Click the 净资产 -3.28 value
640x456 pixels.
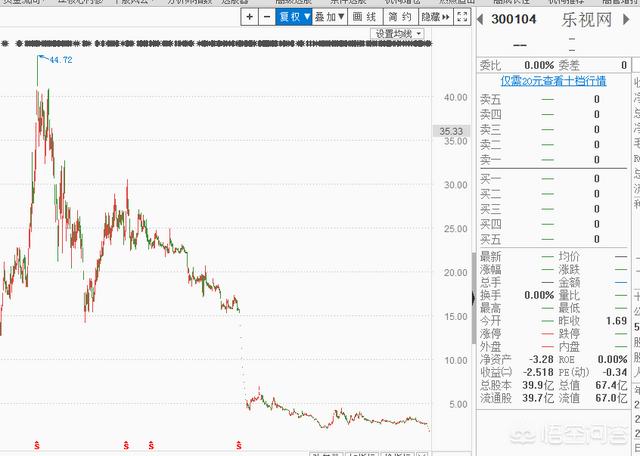(x=541, y=359)
